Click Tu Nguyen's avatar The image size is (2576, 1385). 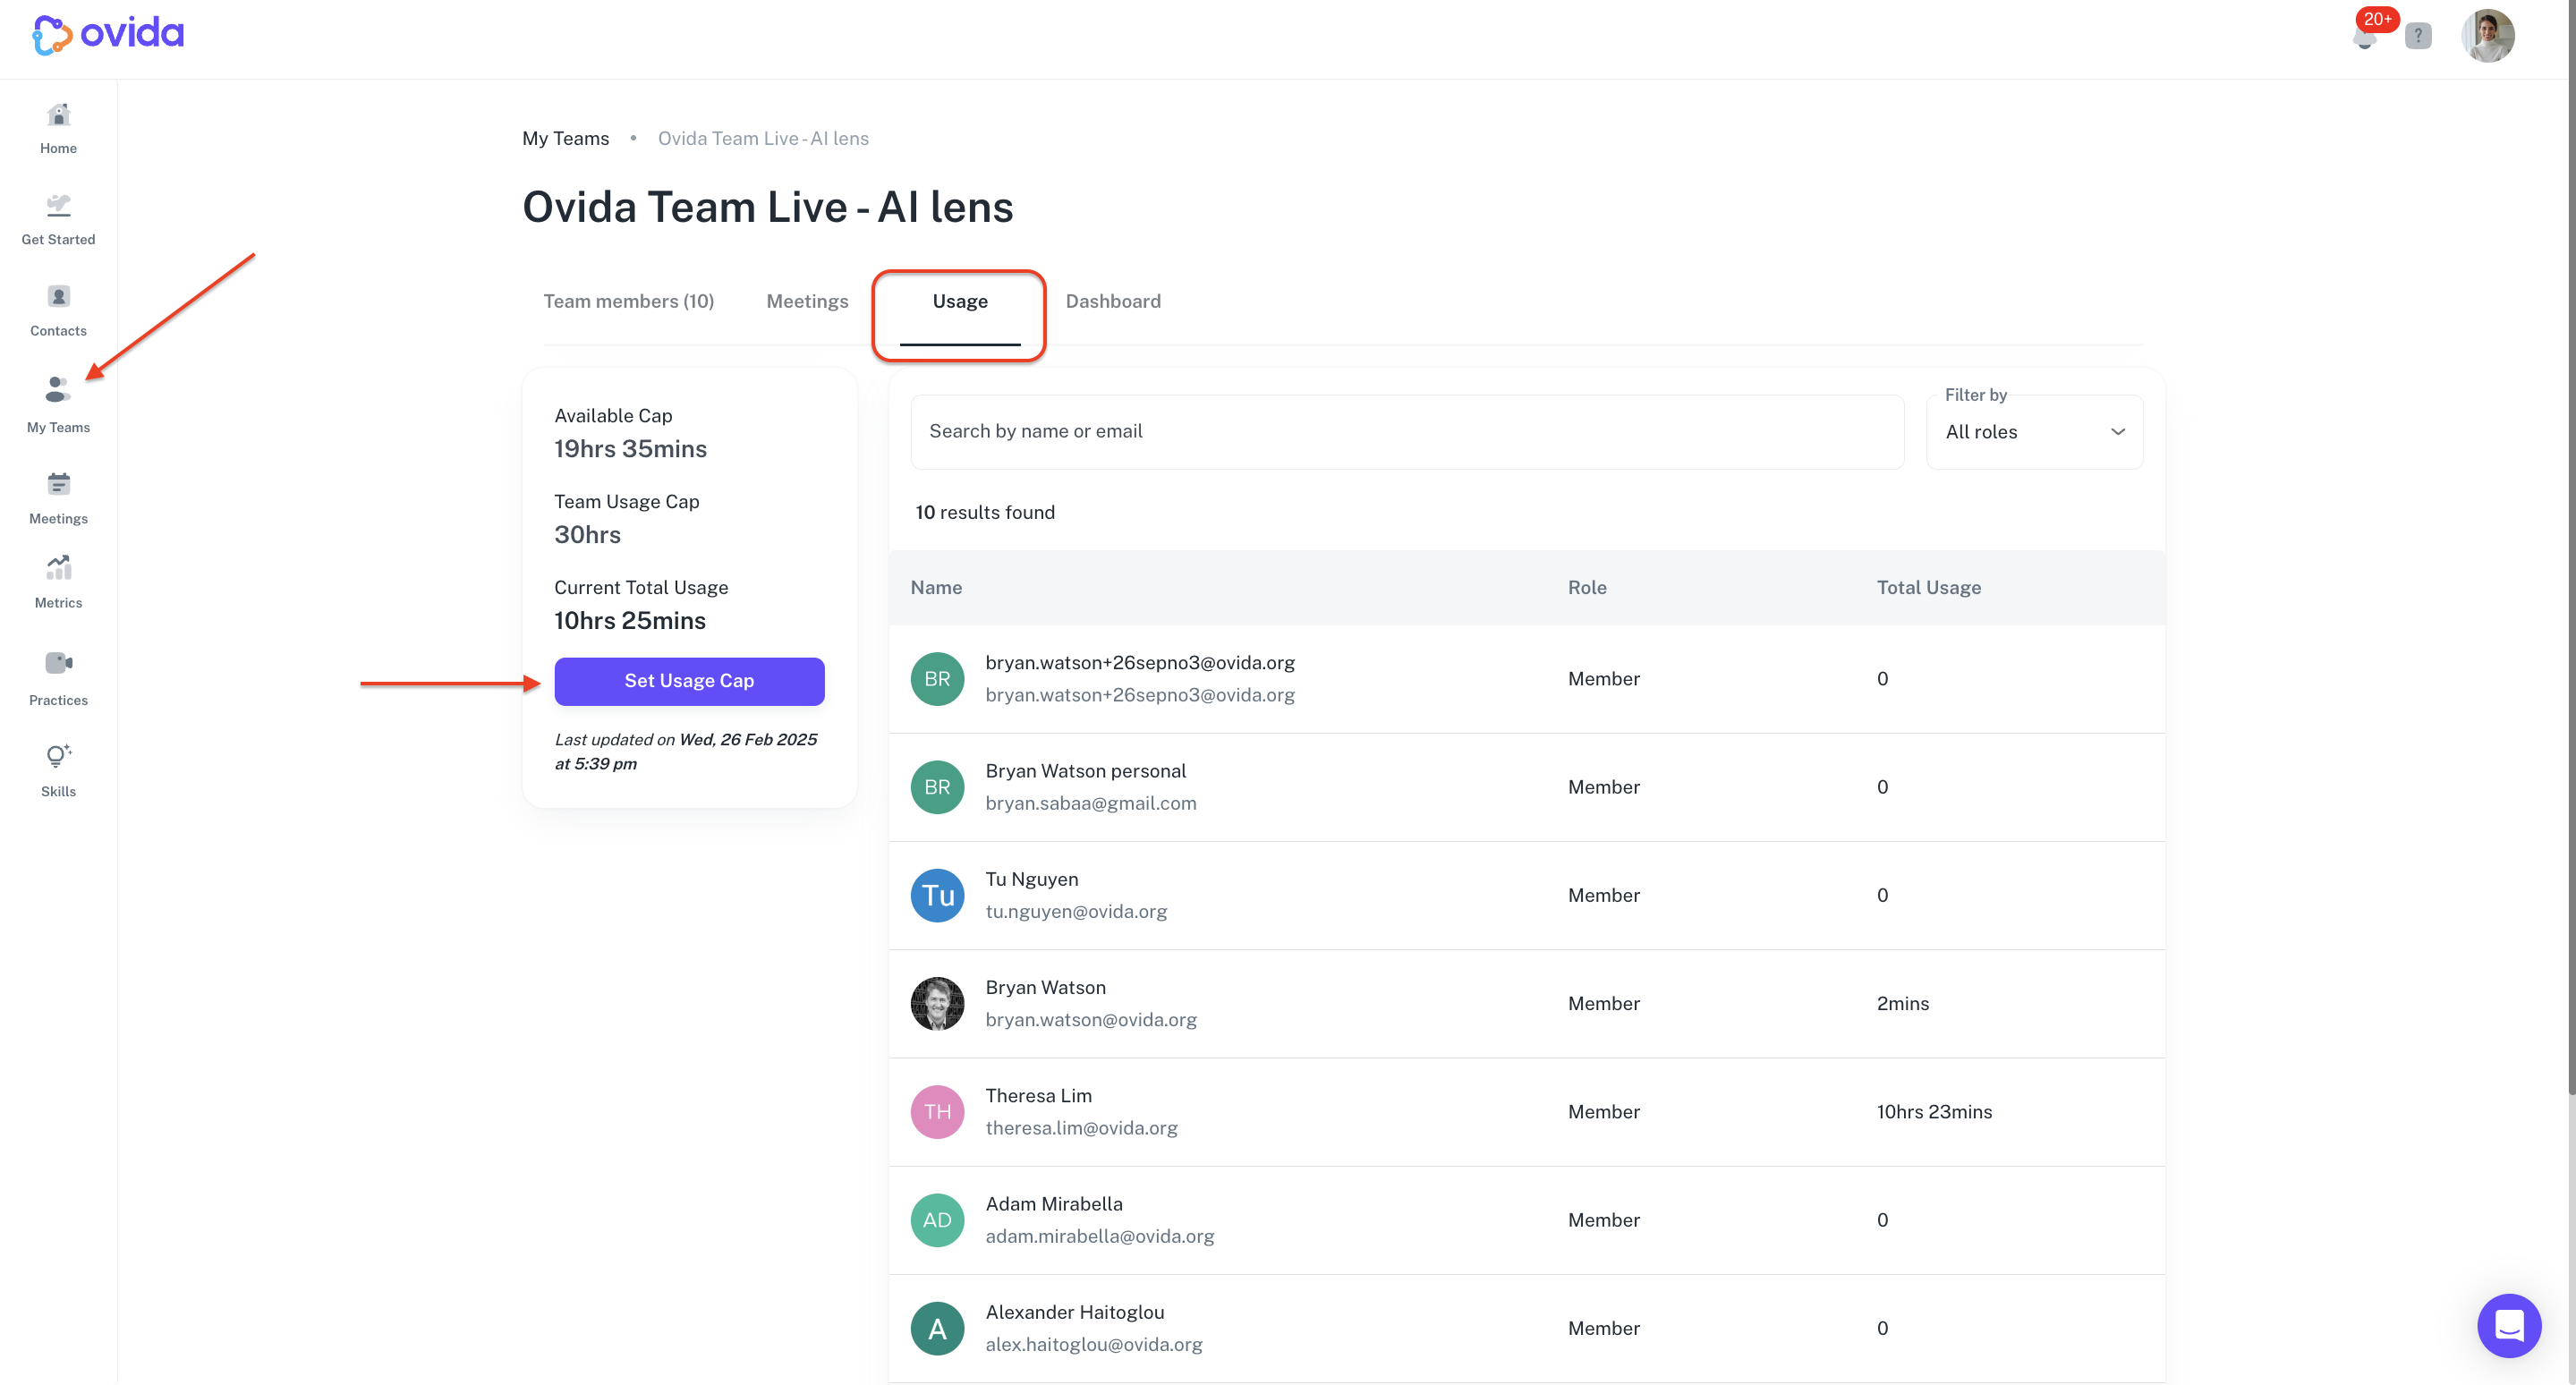pyautogui.click(x=937, y=895)
